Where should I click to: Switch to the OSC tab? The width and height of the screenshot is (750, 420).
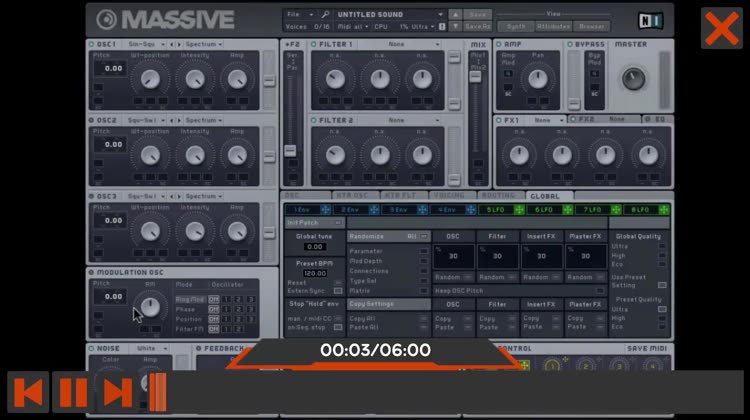click(306, 196)
